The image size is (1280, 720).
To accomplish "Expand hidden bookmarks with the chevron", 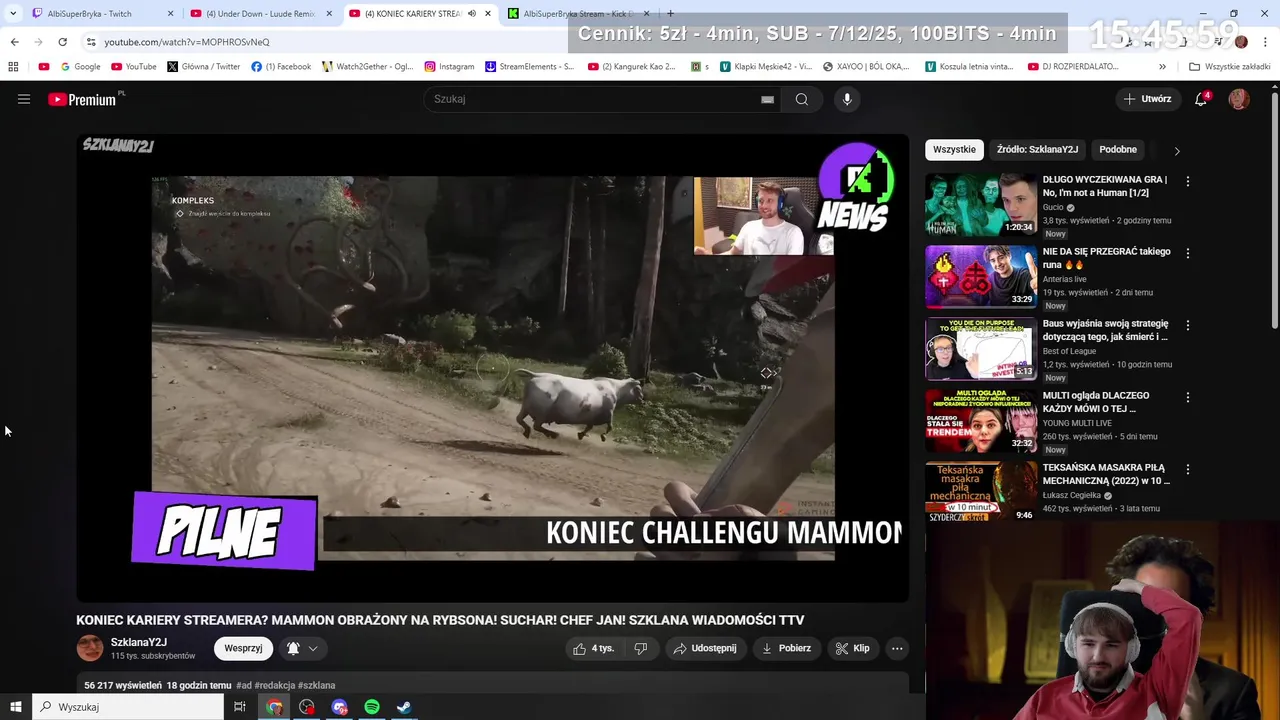I will point(1162,67).
